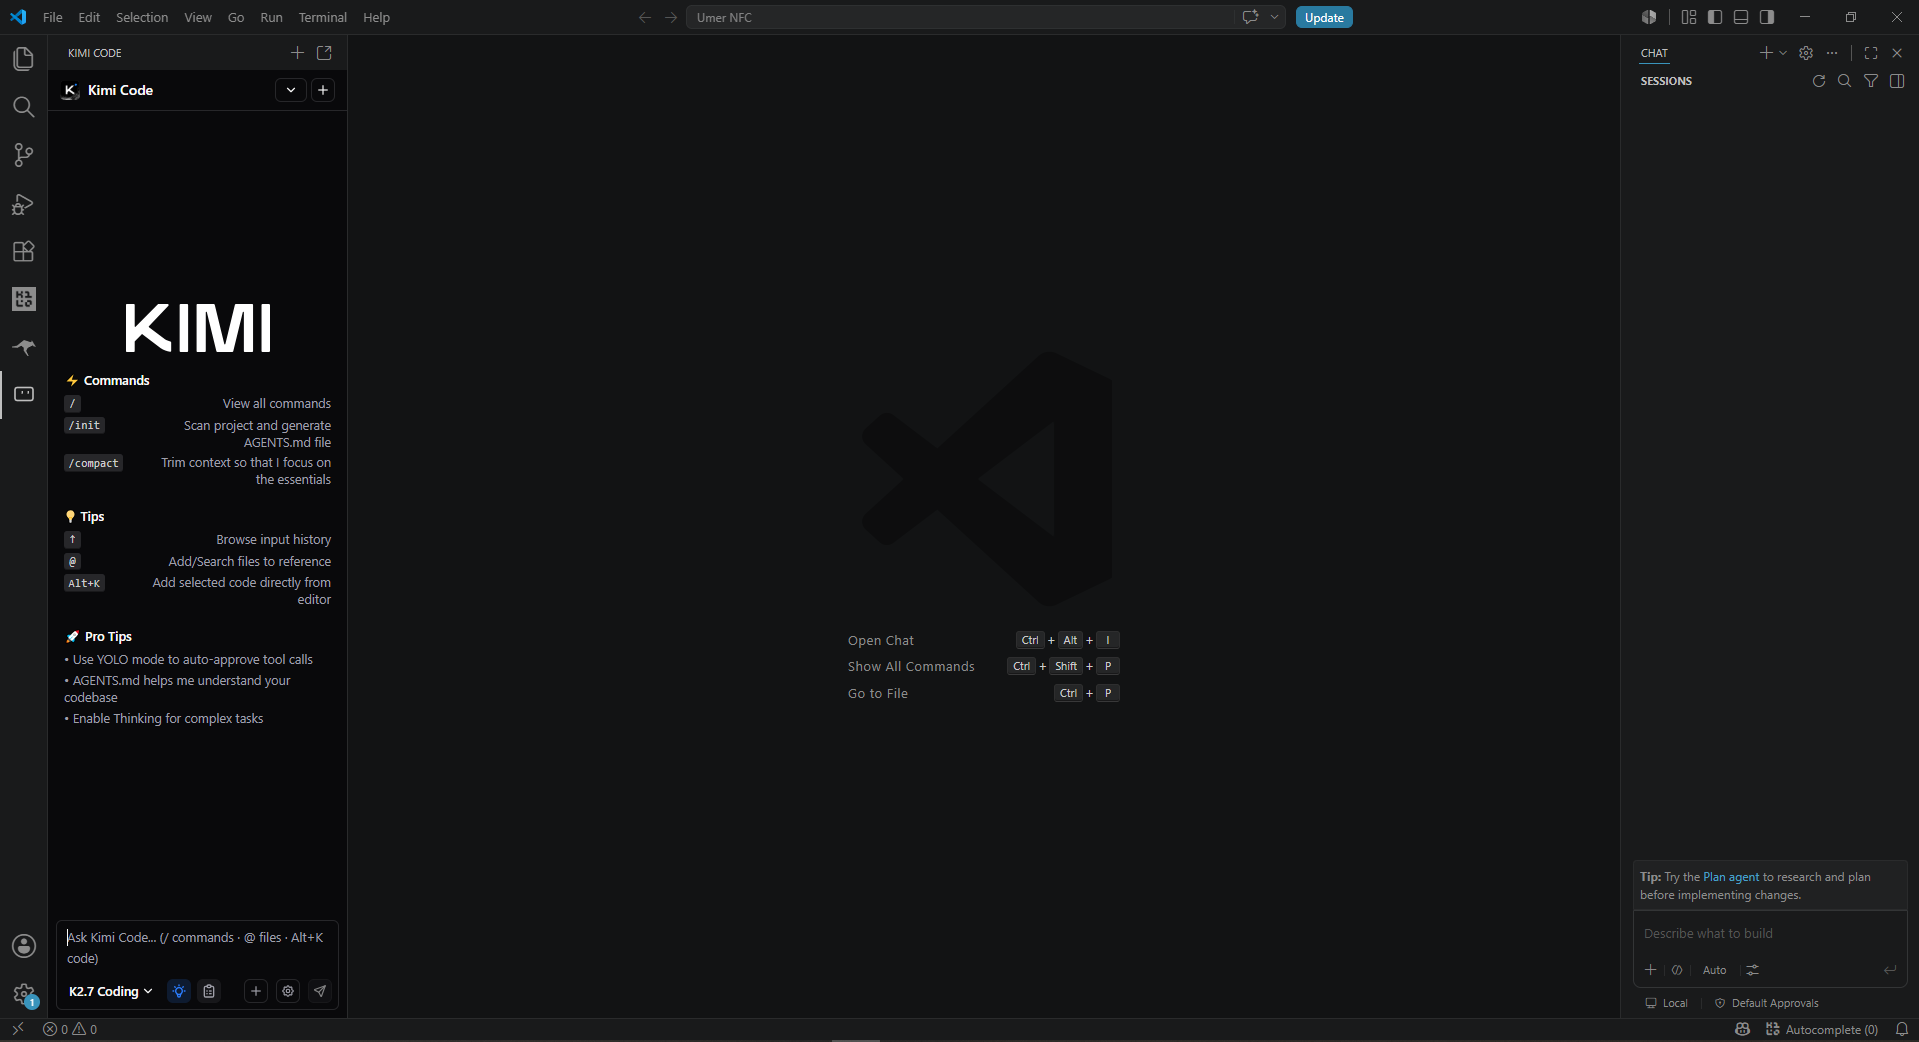Image resolution: width=1919 pixels, height=1042 pixels.
Task: Open the Kimi Code activity bar icon
Action: [24, 395]
